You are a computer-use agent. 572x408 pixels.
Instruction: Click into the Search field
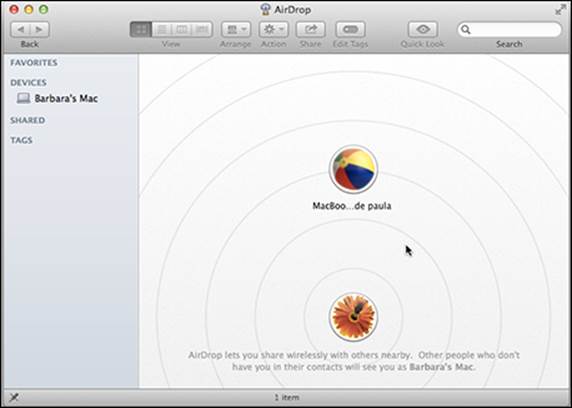coord(509,30)
